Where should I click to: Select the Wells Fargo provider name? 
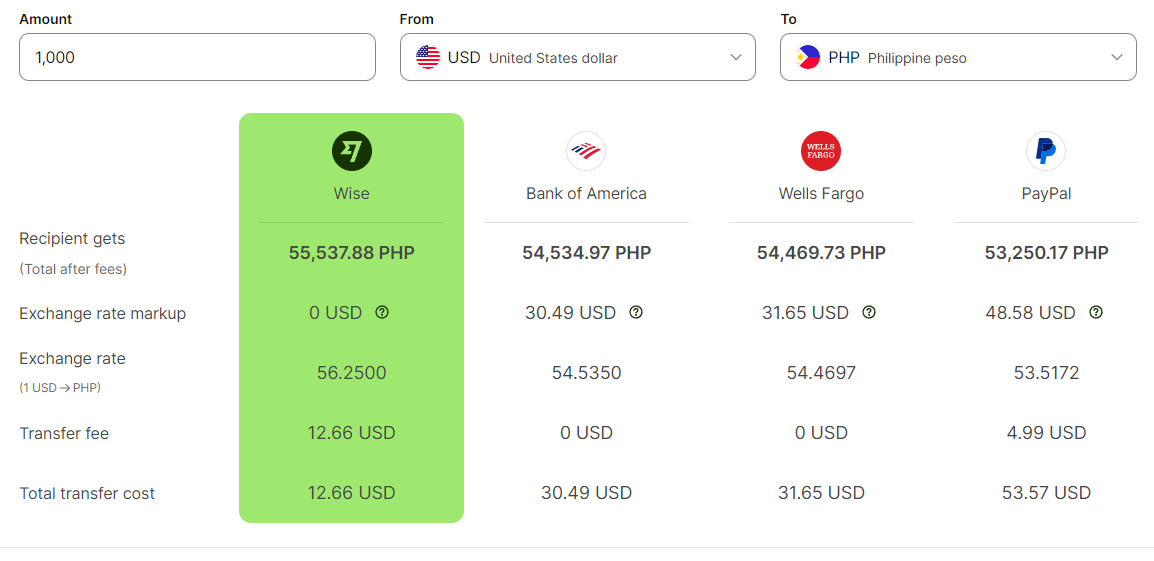pyautogui.click(x=821, y=194)
